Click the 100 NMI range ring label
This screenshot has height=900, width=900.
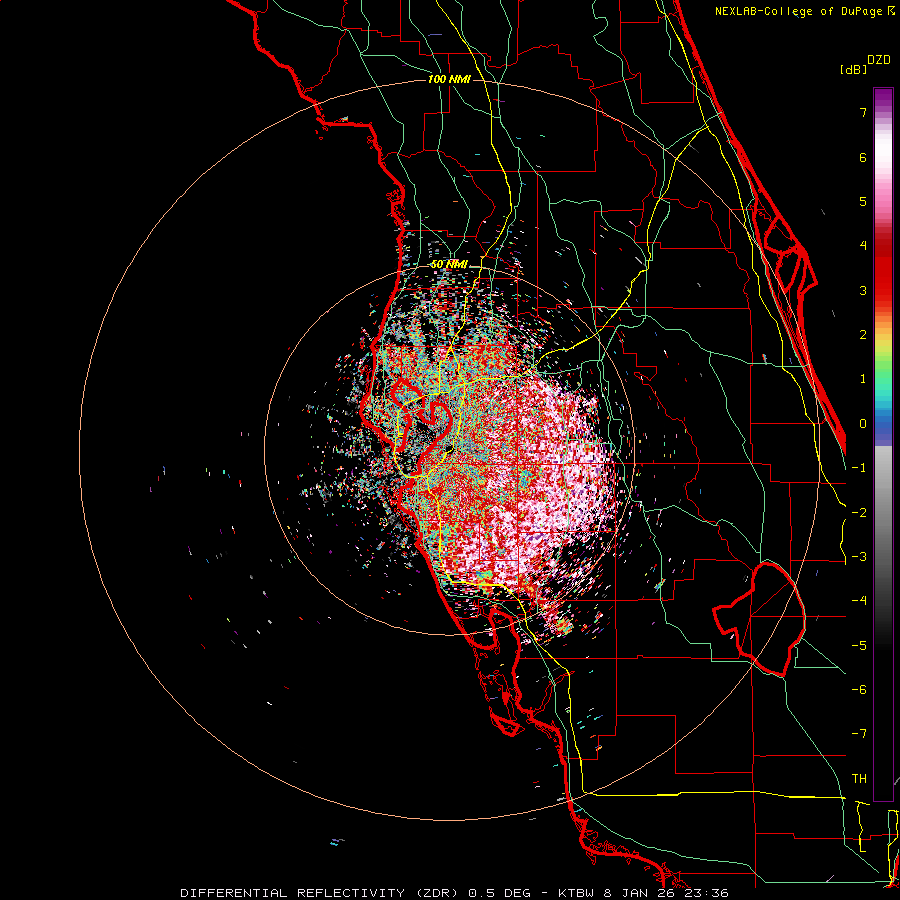[x=449, y=79]
